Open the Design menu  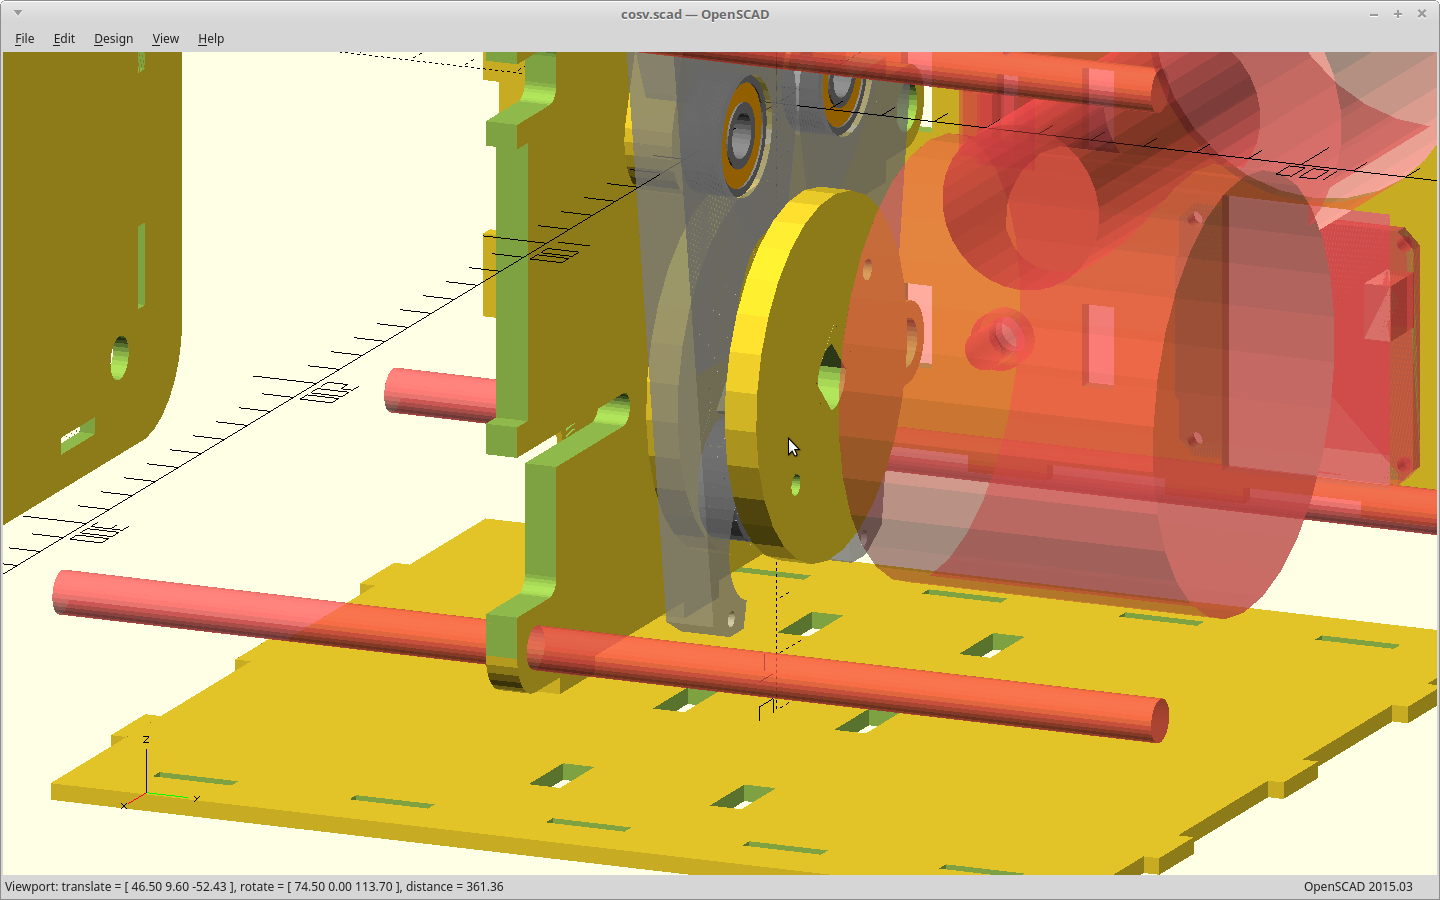click(x=113, y=39)
